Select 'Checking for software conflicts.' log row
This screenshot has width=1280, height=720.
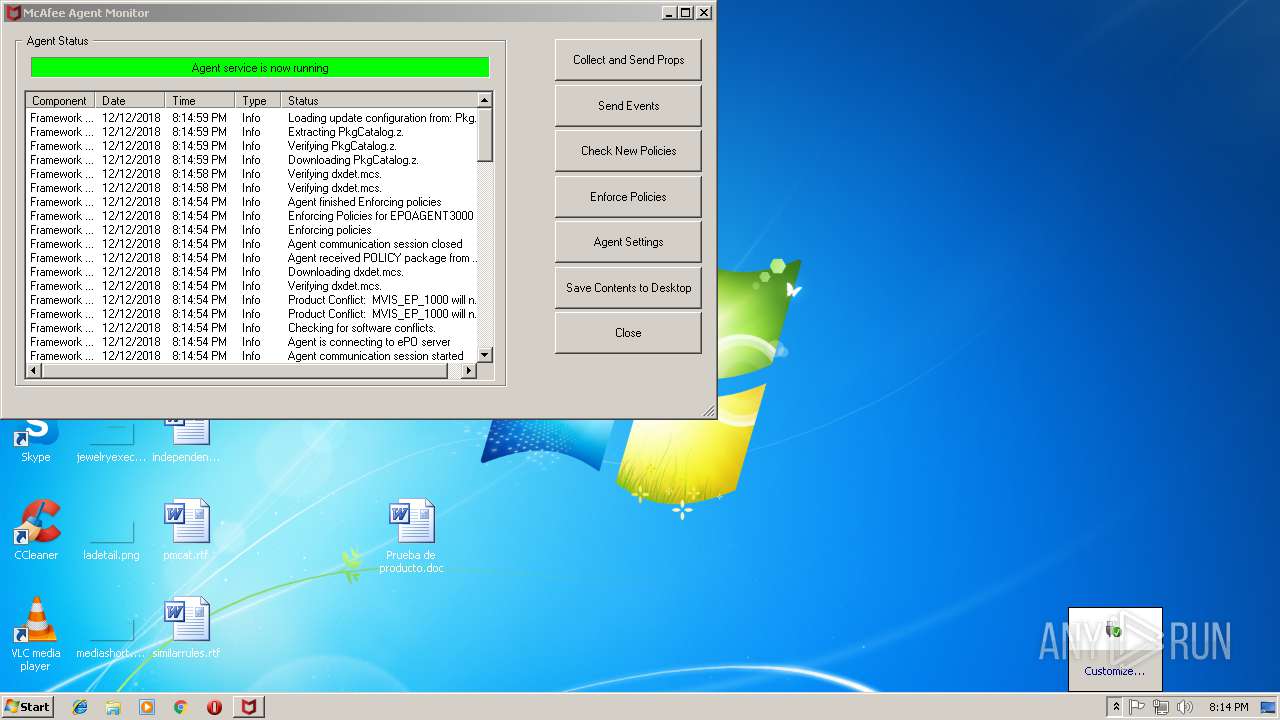pyautogui.click(x=252, y=328)
